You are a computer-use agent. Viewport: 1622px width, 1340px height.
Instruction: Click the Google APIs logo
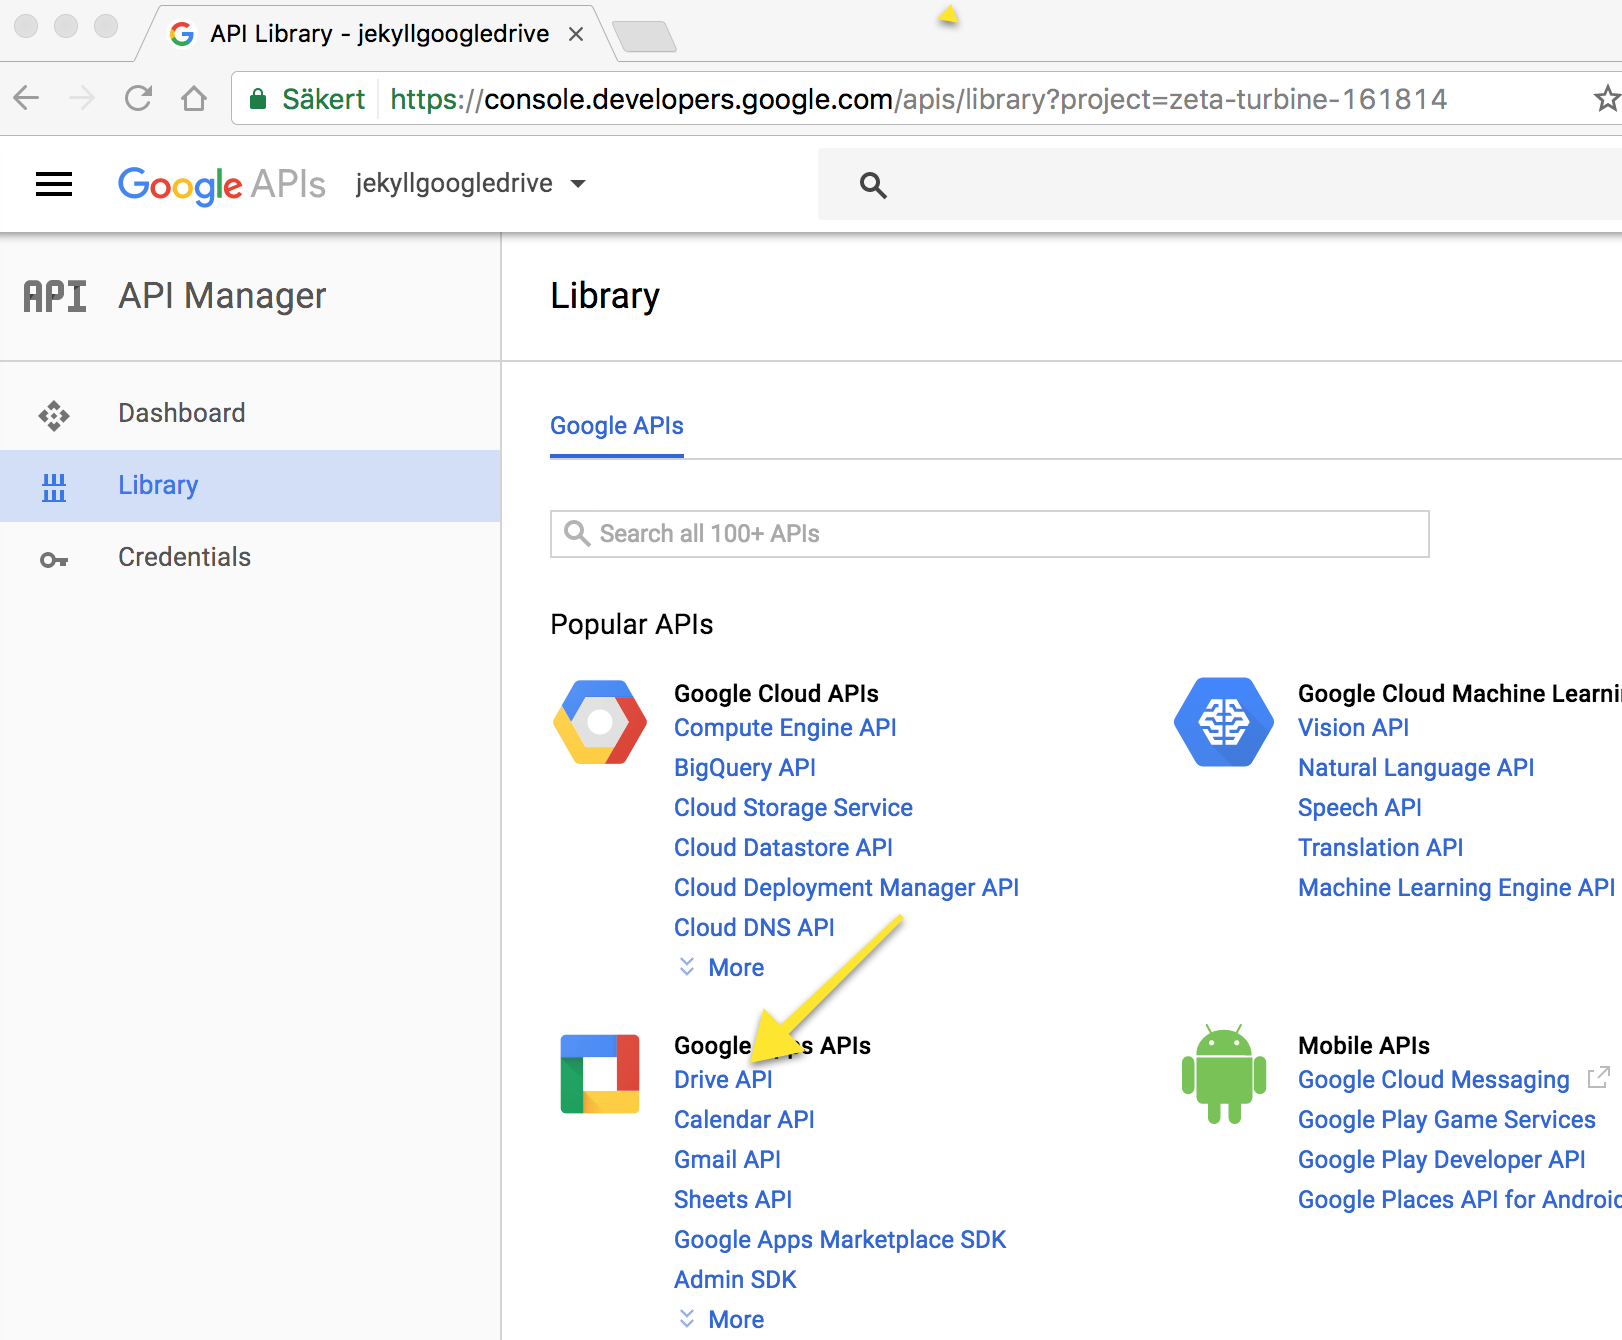click(x=221, y=185)
